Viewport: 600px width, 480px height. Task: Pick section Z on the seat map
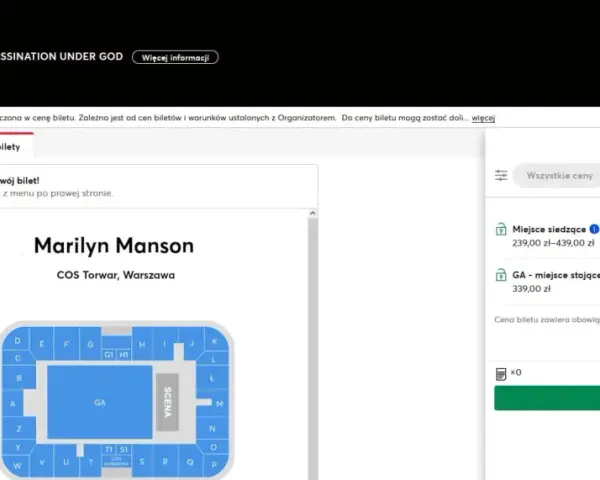pos(19,428)
